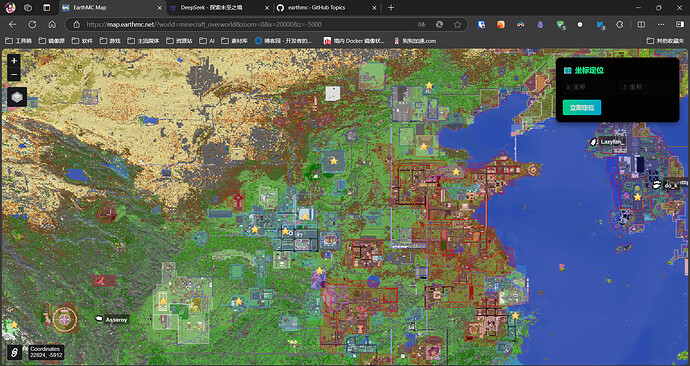Open browser settings ellipsis menu
This screenshot has height=366, width=690.
click(661, 25)
